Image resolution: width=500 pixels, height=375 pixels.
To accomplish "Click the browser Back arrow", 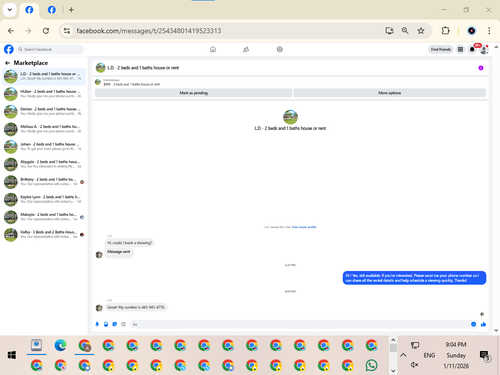I will 11,31.
